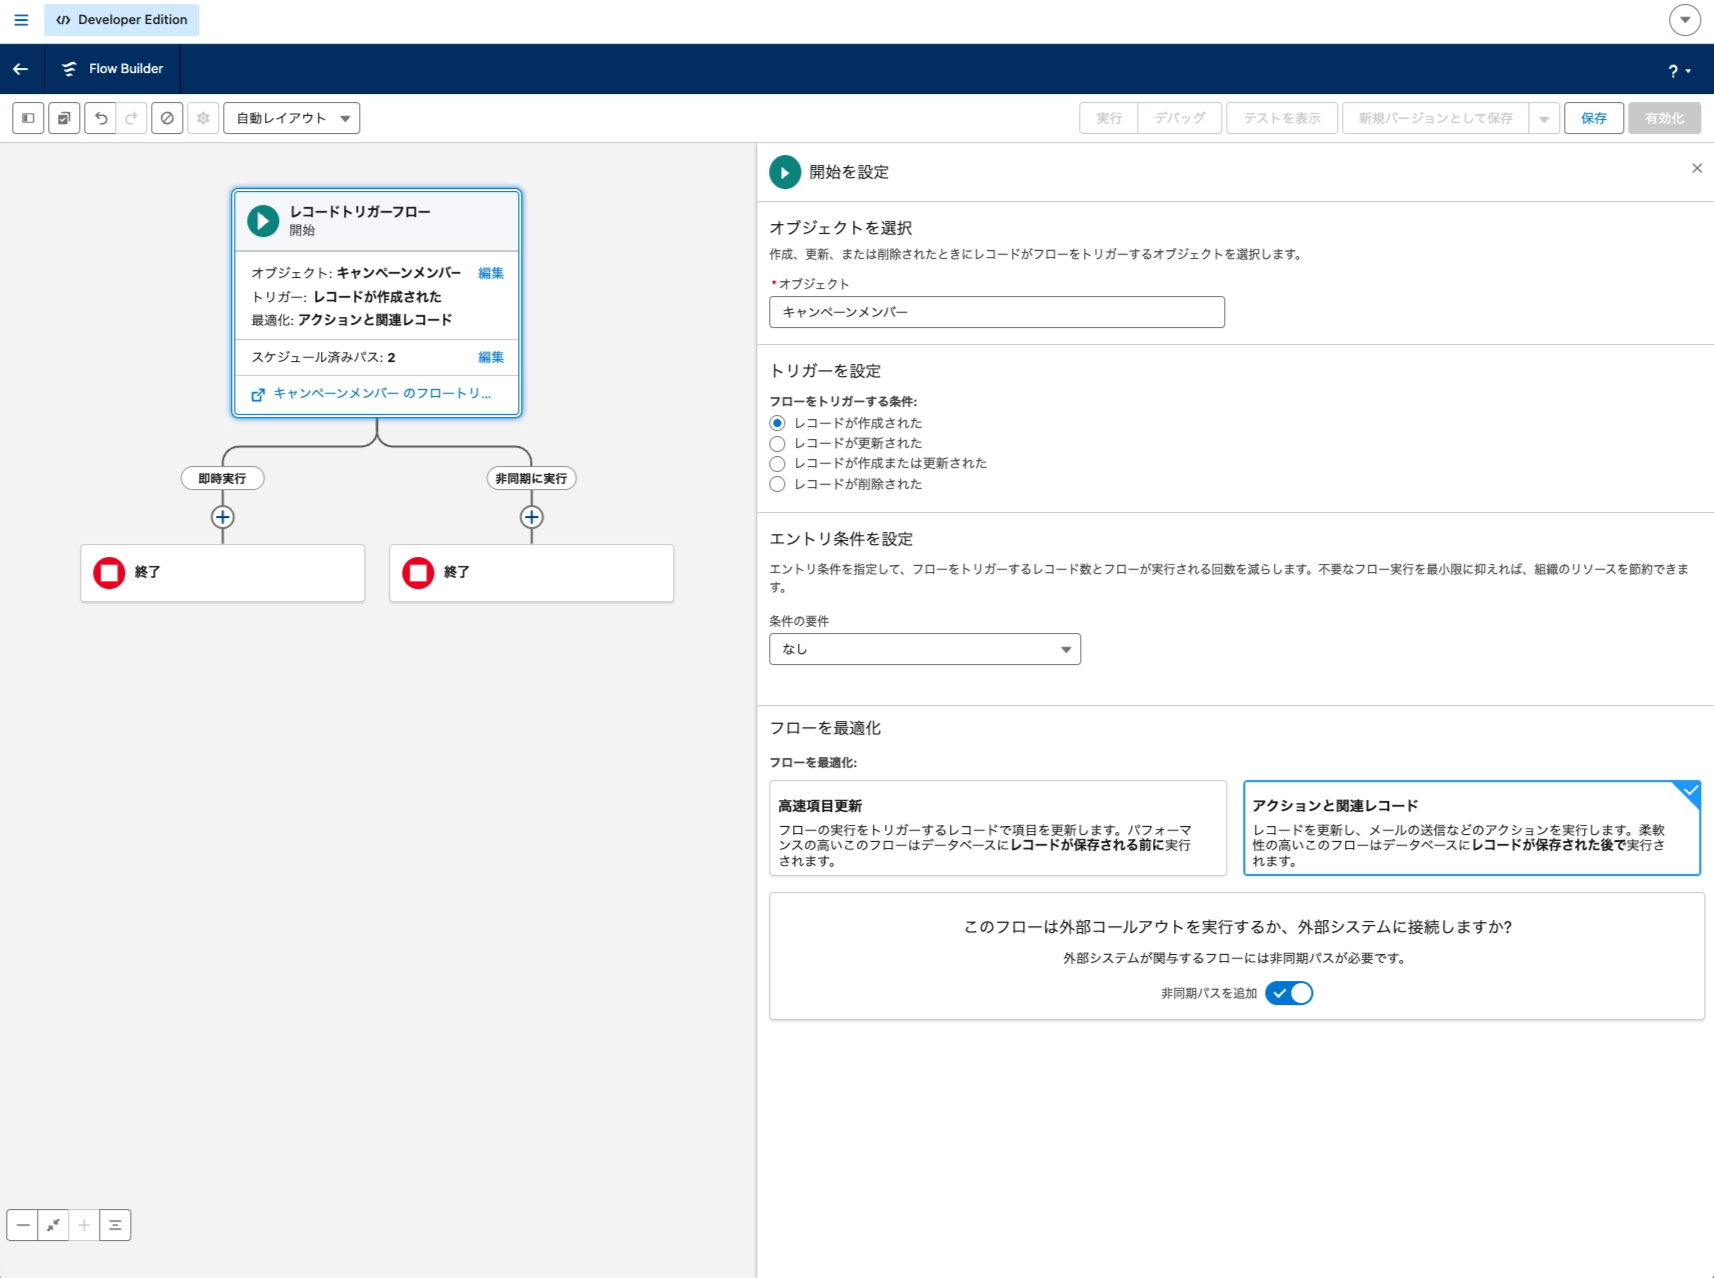Select the 即時実行 path label
Viewport: 1714px width, 1278px height.
(222, 478)
